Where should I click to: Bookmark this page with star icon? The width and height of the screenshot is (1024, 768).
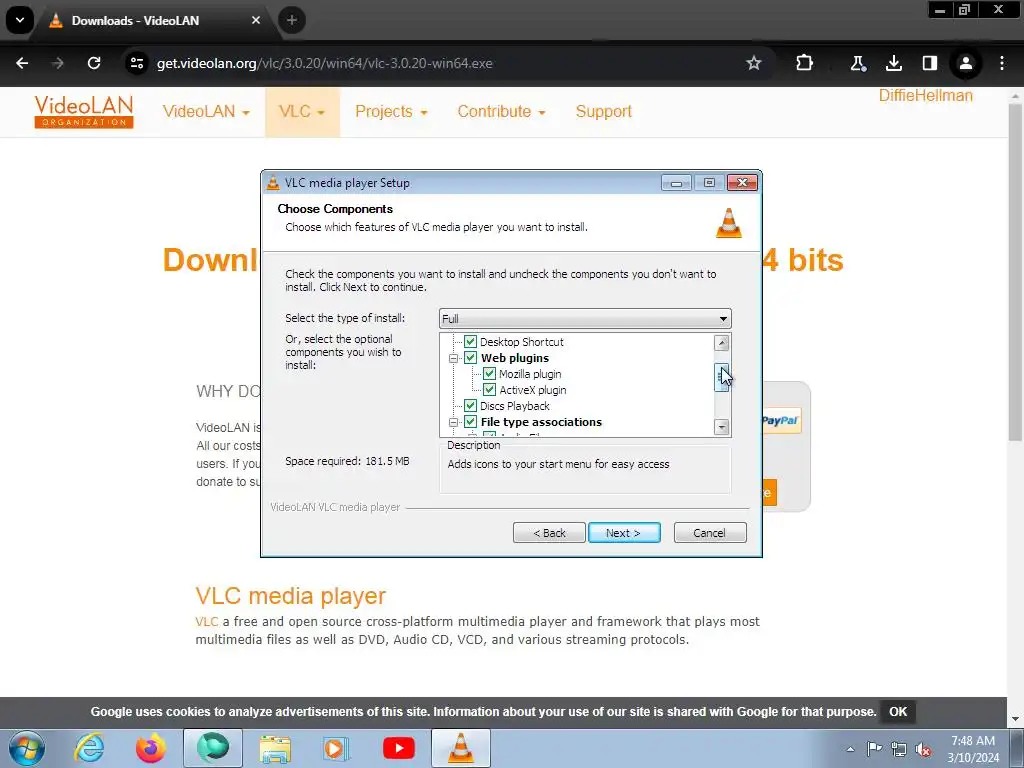754,63
